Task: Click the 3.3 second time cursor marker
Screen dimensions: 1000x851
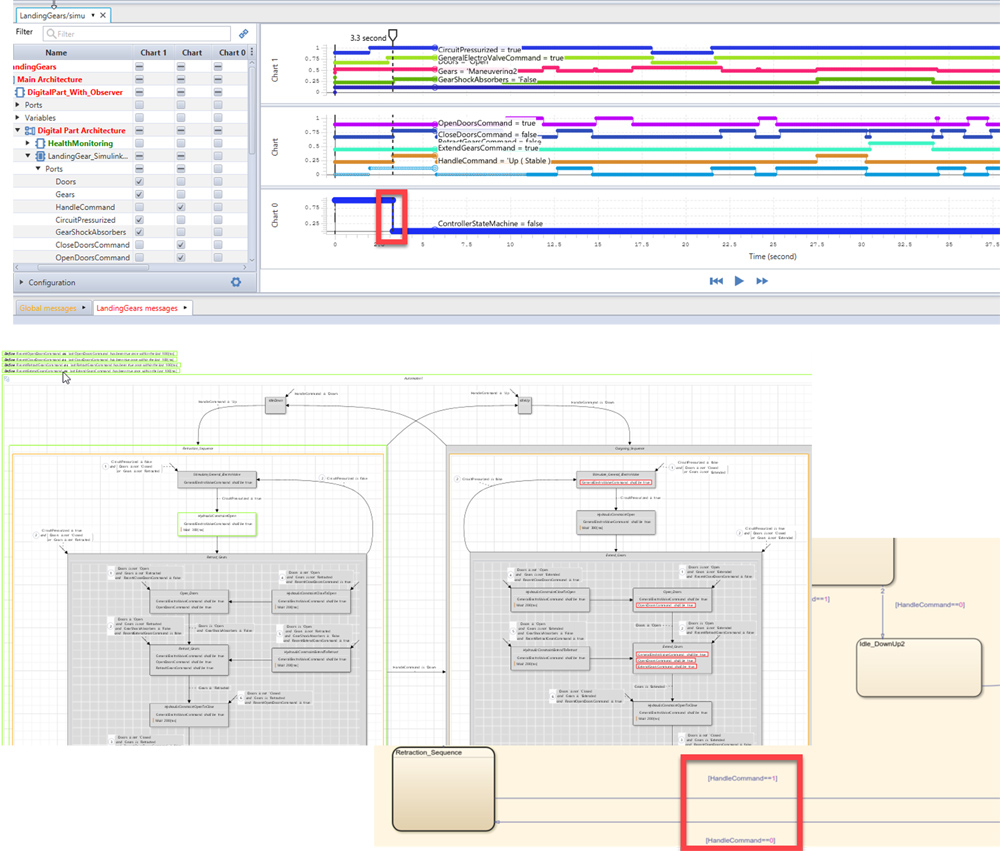Action: (x=393, y=36)
